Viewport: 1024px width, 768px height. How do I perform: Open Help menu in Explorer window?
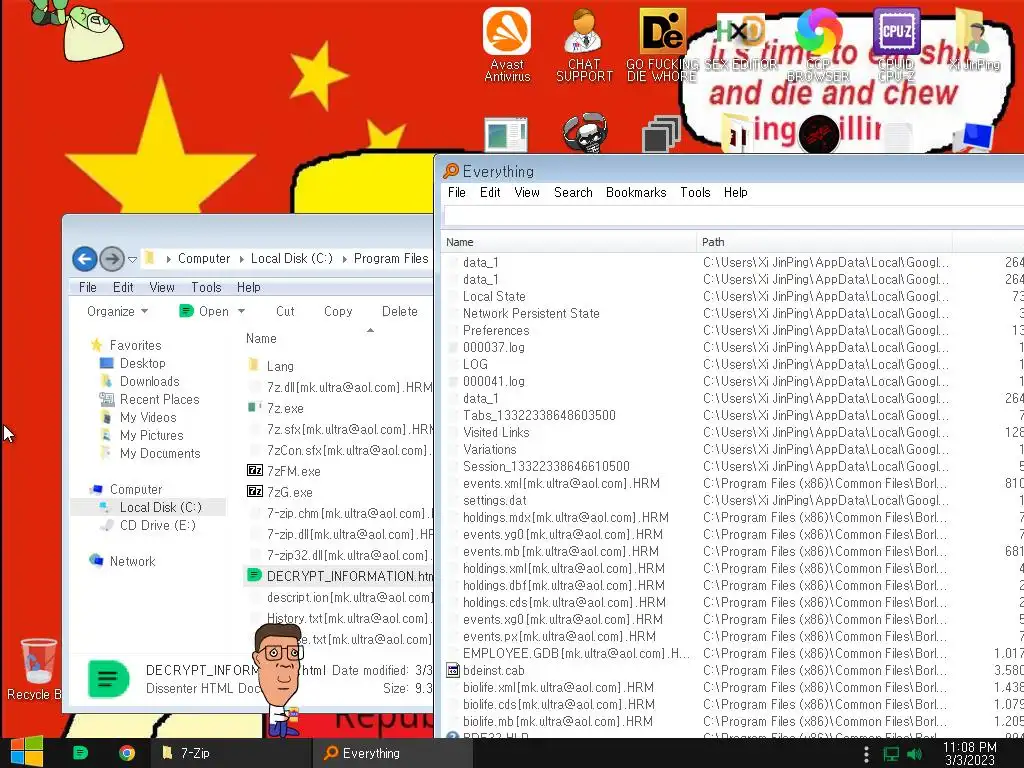point(248,287)
